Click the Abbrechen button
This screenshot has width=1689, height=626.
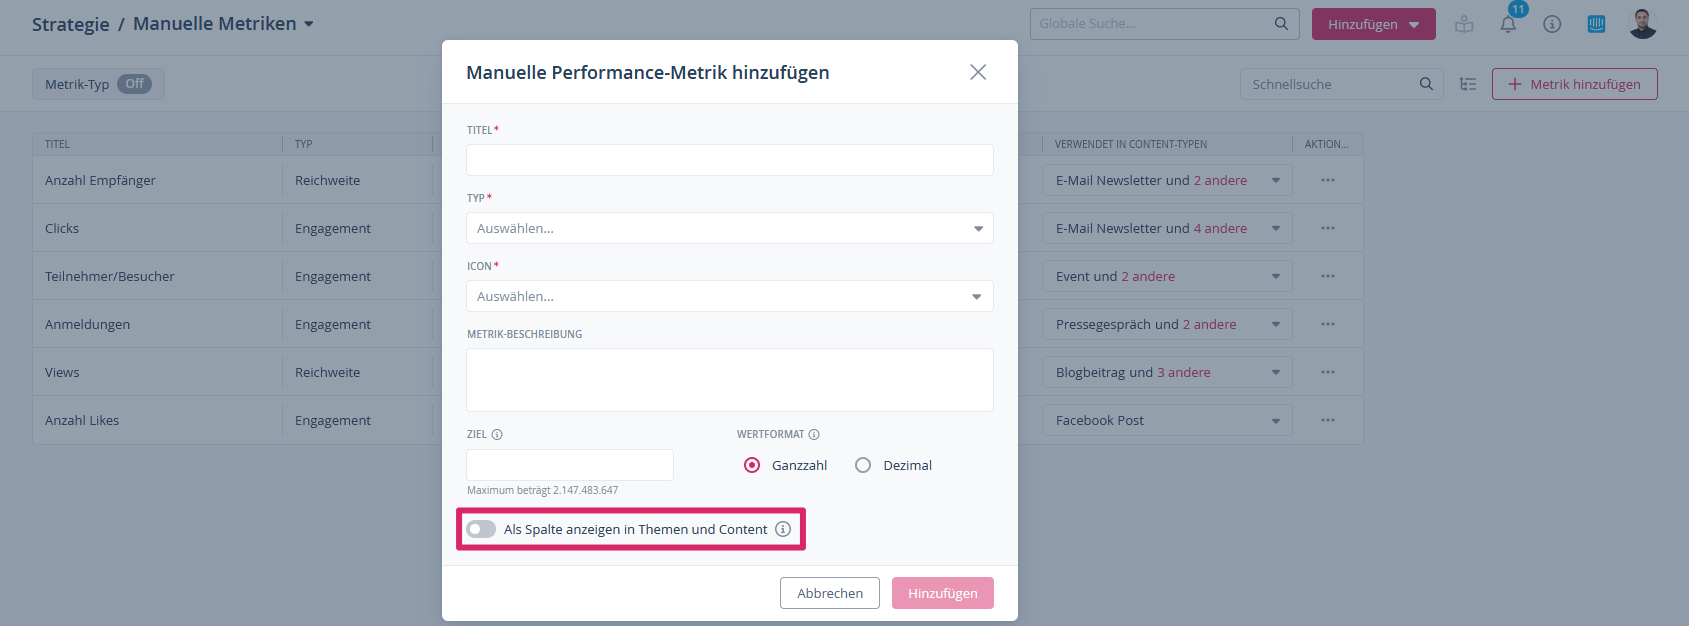coord(829,593)
